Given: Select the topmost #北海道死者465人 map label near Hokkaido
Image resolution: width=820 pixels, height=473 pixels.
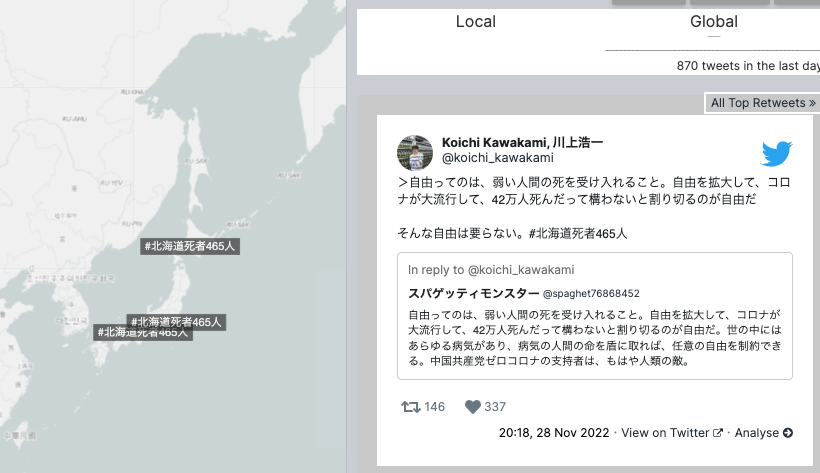Looking at the screenshot, I should point(190,246).
